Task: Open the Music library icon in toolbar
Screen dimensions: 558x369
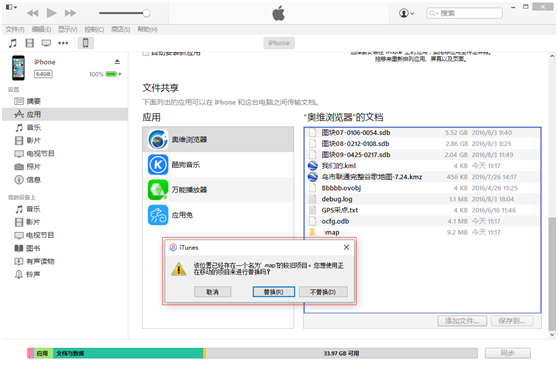Action: tap(13, 43)
